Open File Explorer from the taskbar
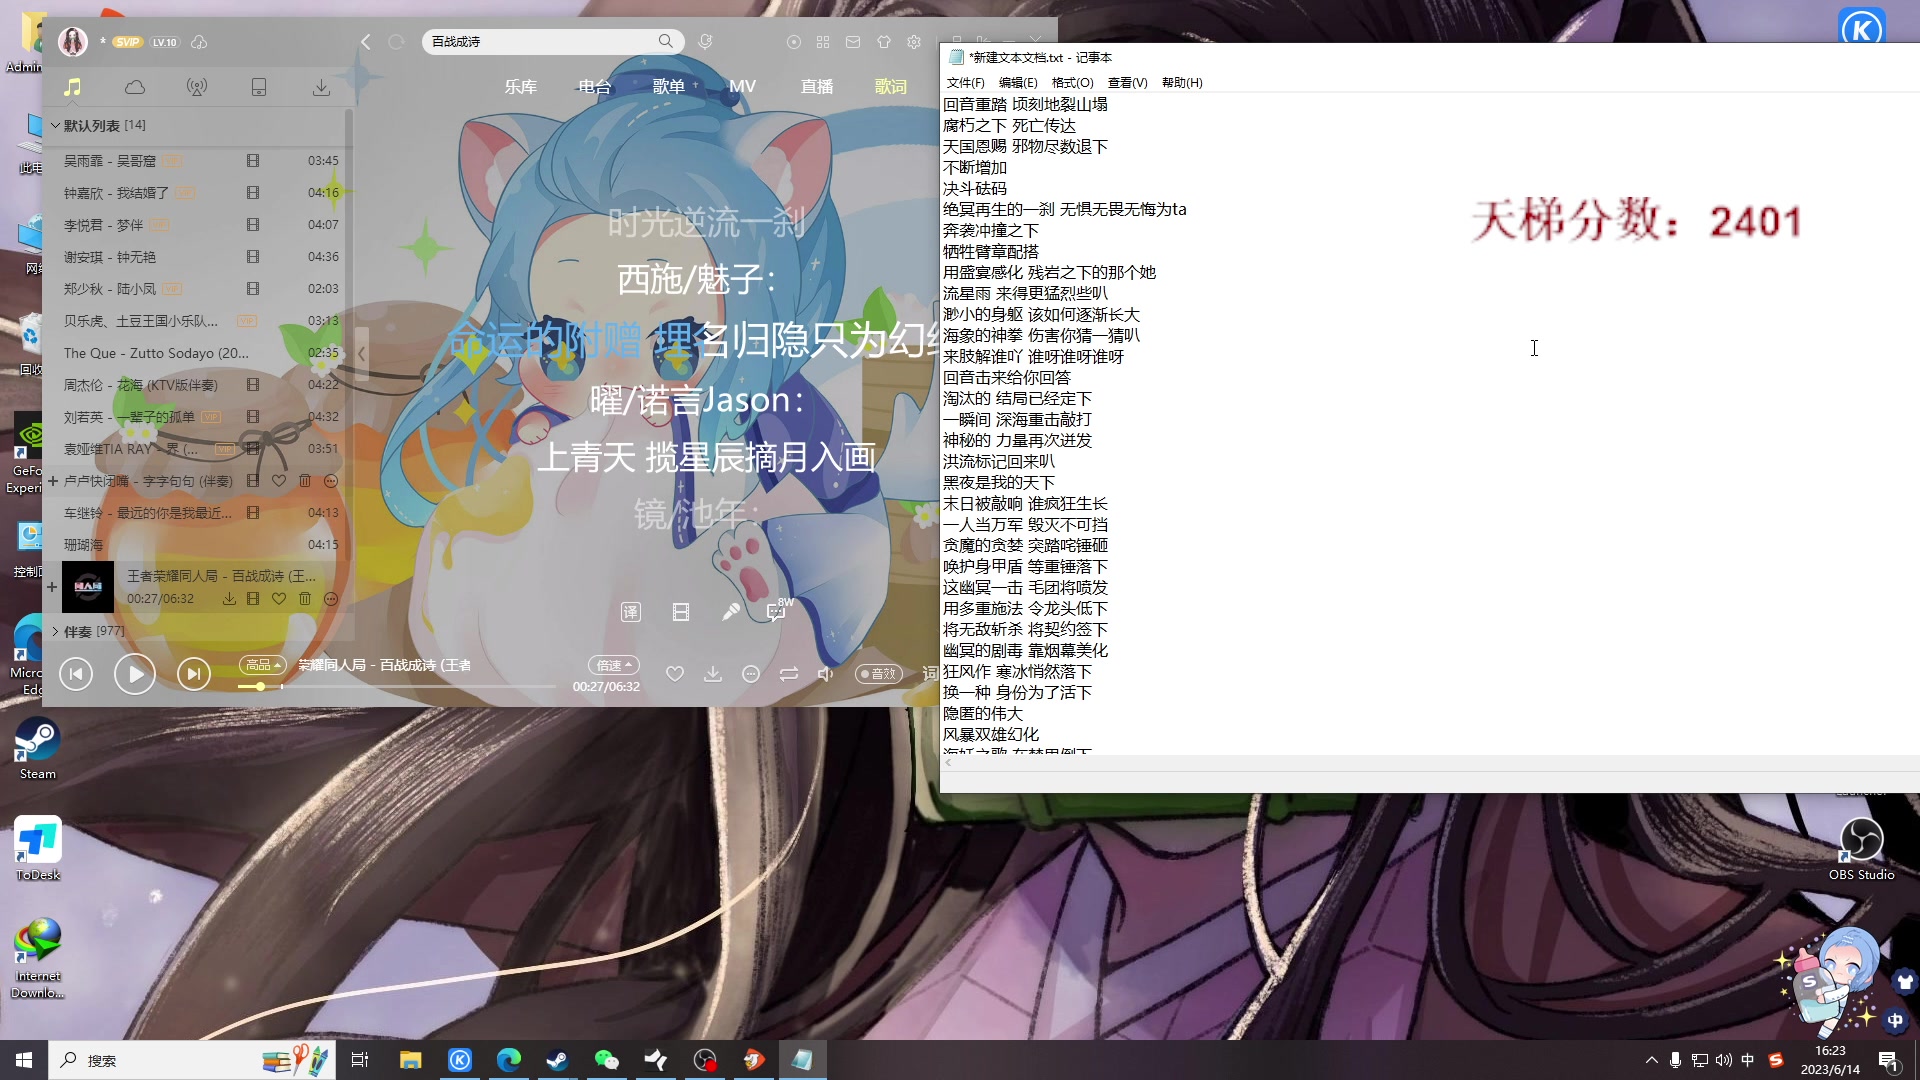This screenshot has width=1920, height=1080. (x=410, y=1060)
